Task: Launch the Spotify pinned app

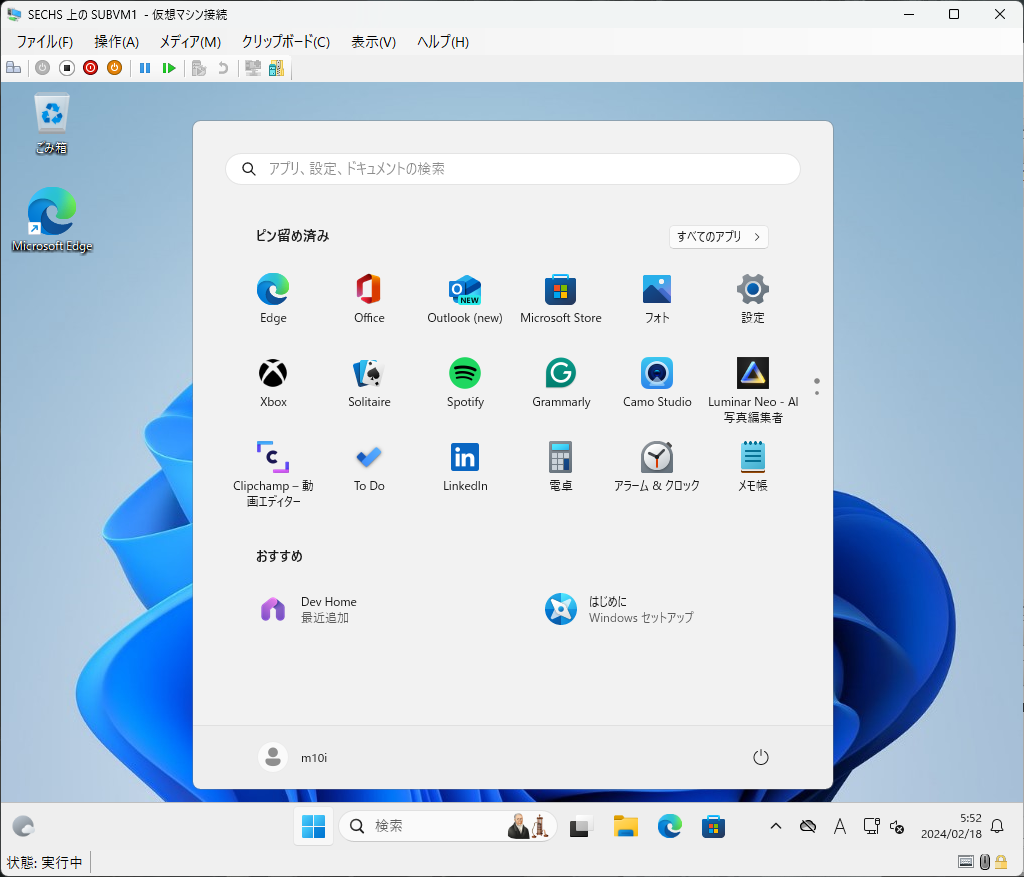Action: pyautogui.click(x=465, y=383)
